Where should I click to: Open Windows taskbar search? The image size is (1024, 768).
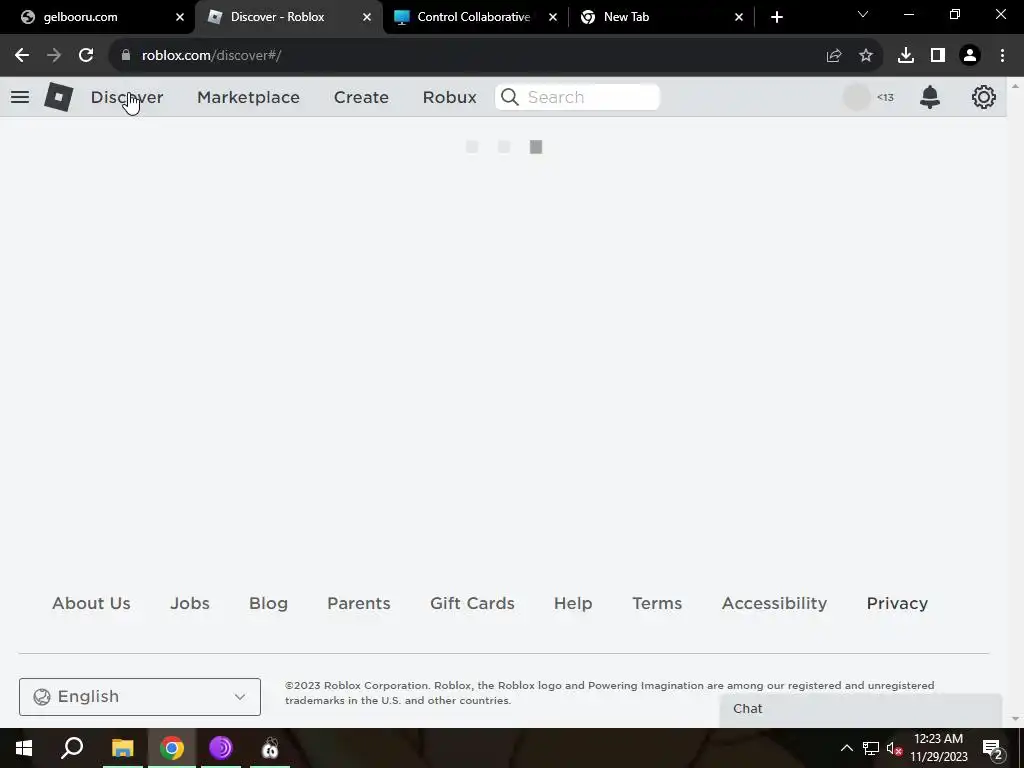(x=72, y=748)
